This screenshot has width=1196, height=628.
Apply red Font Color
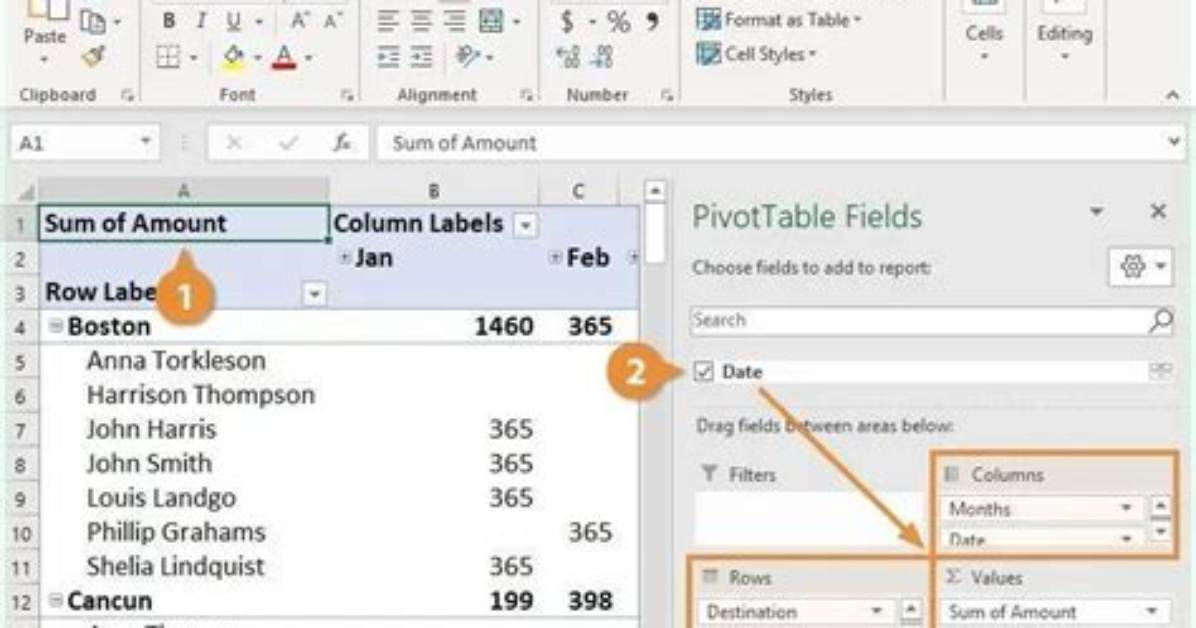[284, 57]
